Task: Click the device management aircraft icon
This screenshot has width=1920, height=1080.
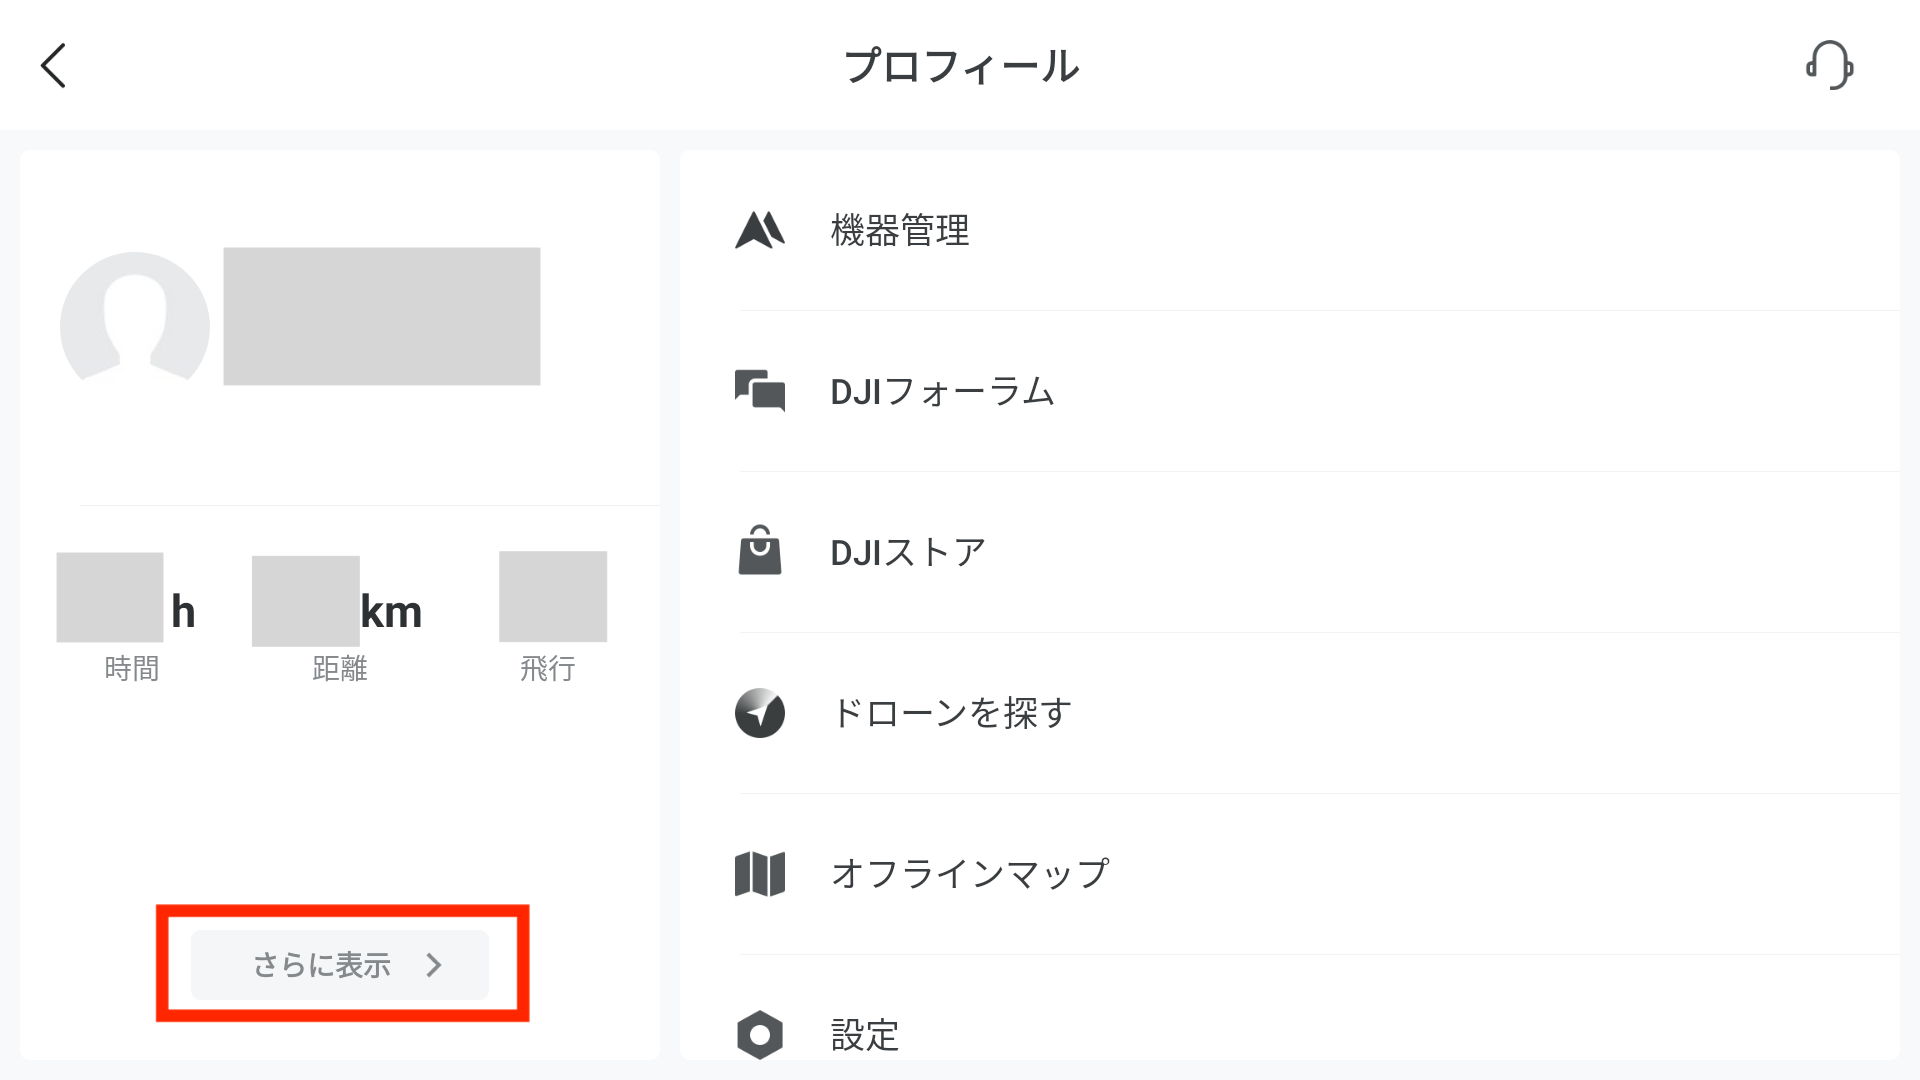Action: pos(760,230)
